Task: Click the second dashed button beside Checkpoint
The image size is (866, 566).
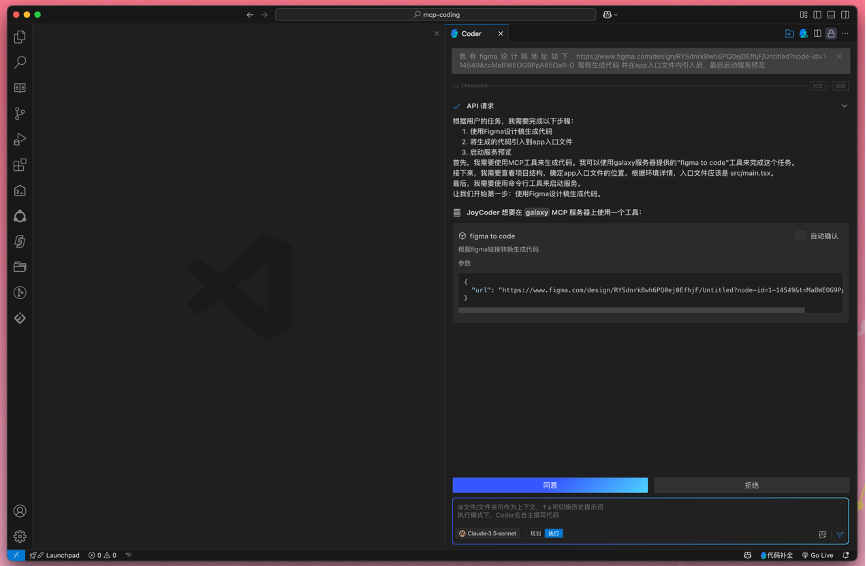Action: tap(841, 86)
